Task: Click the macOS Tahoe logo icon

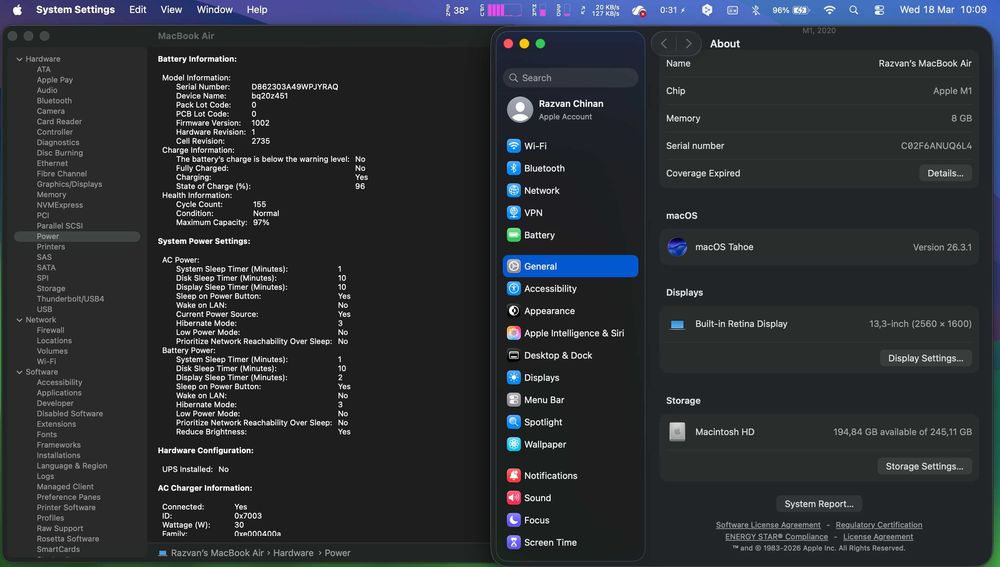Action: coord(677,247)
